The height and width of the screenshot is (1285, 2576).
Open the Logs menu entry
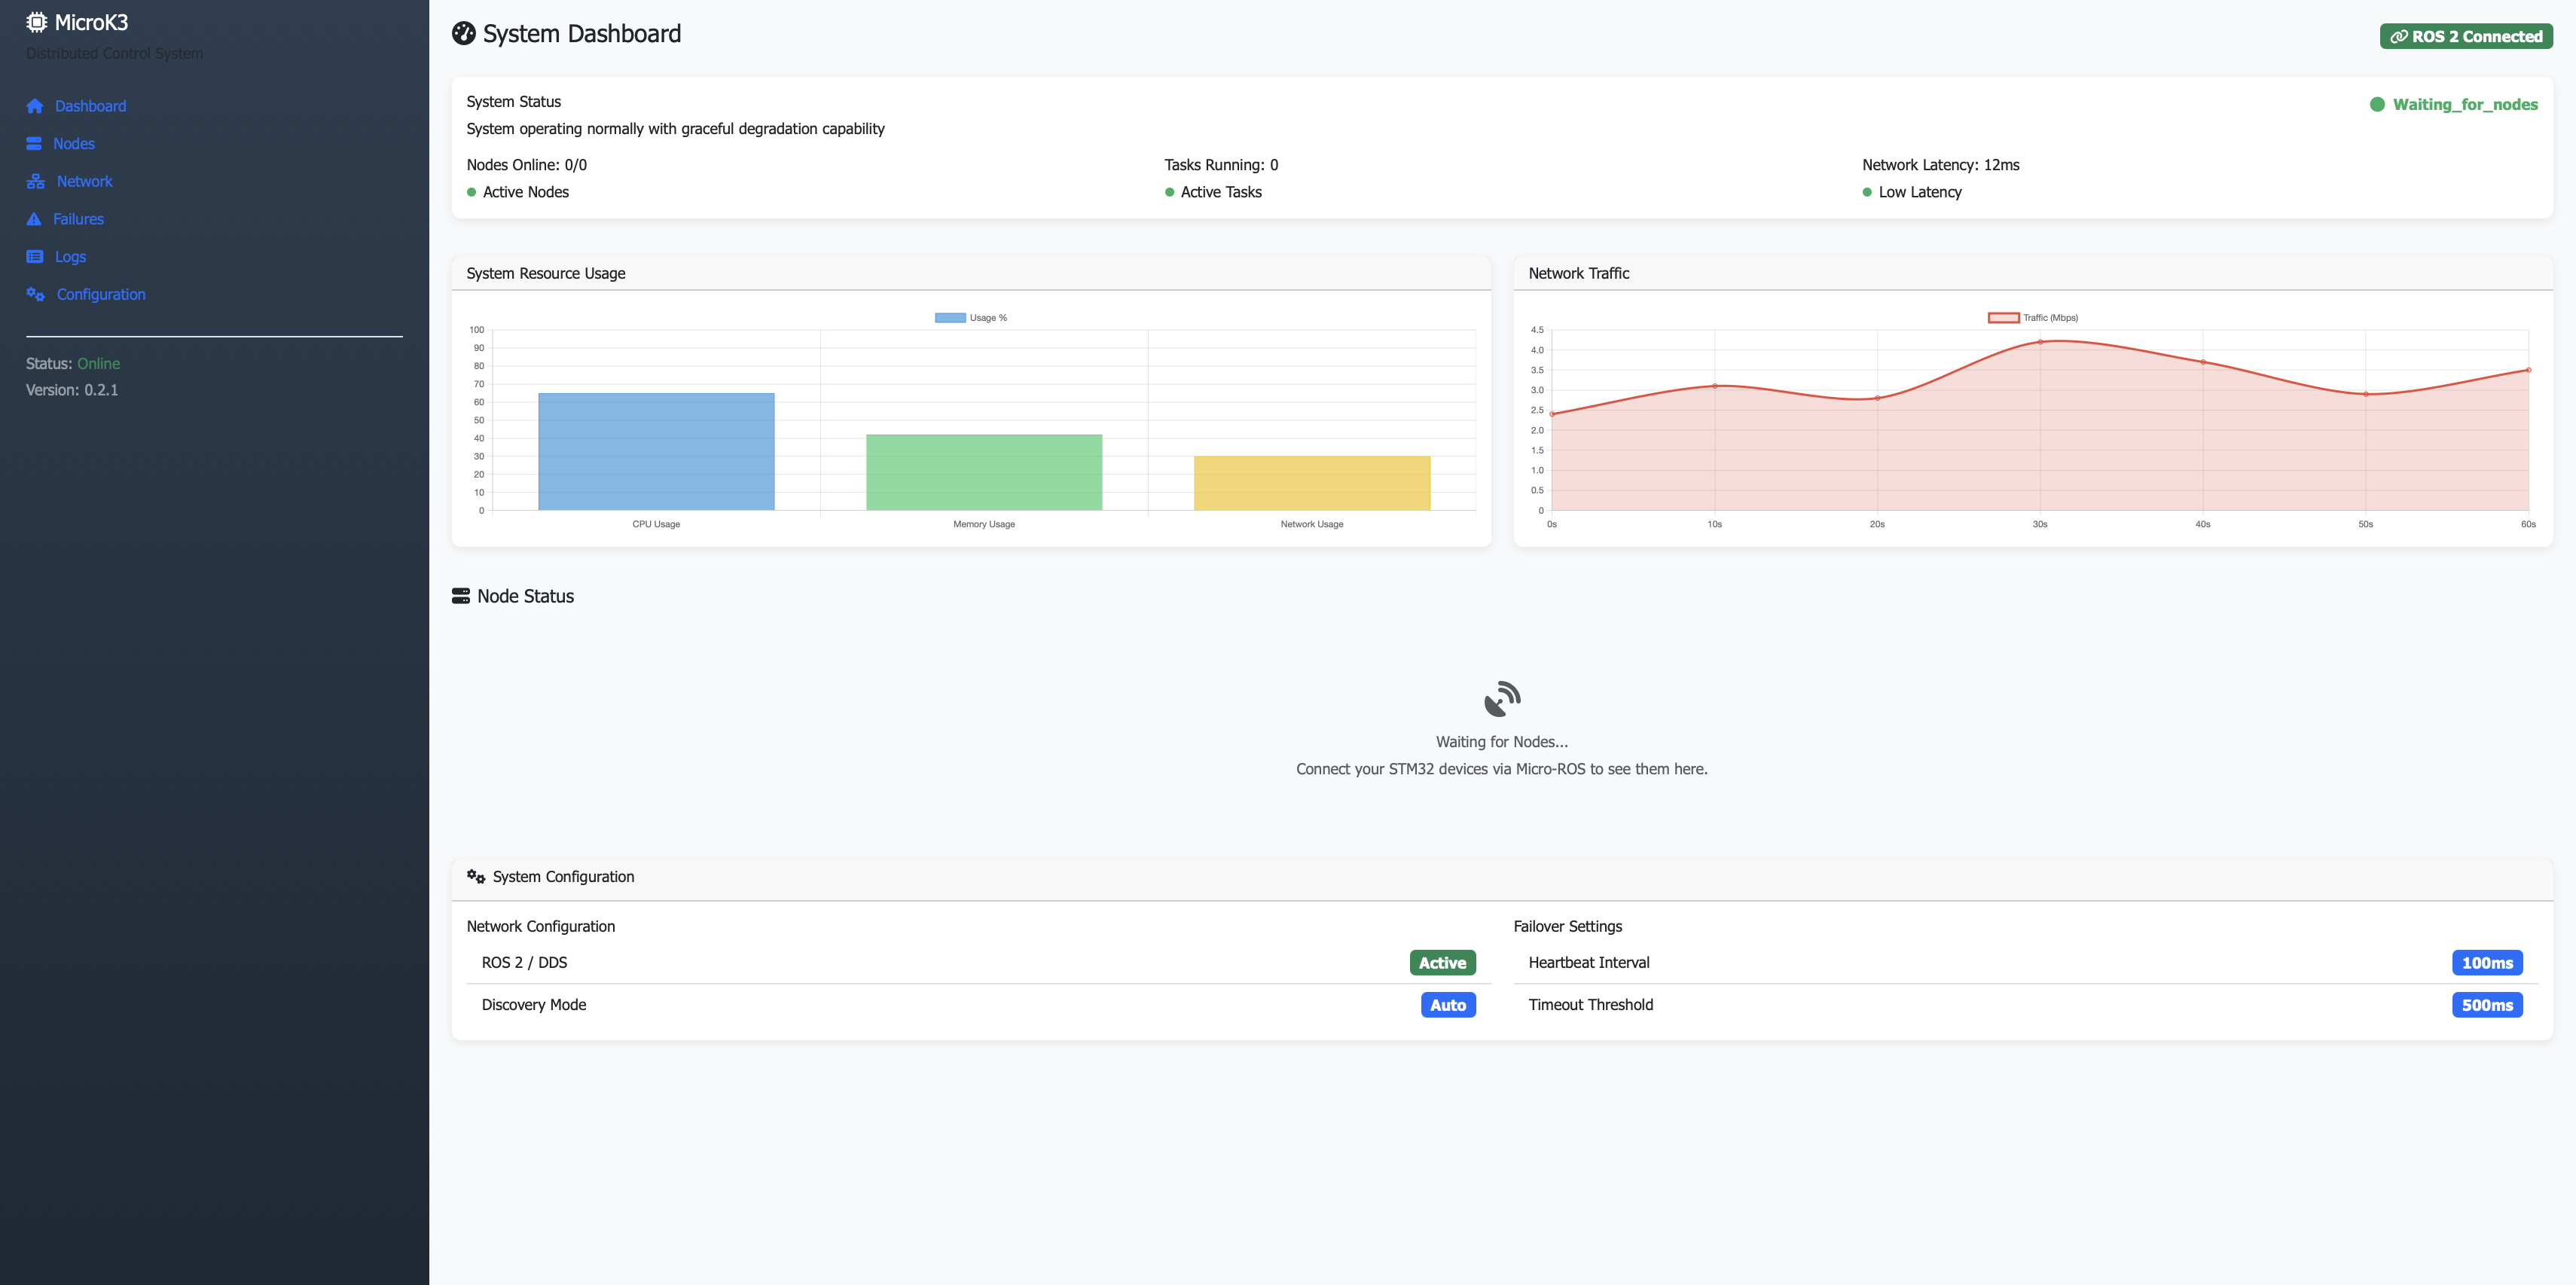[70, 257]
